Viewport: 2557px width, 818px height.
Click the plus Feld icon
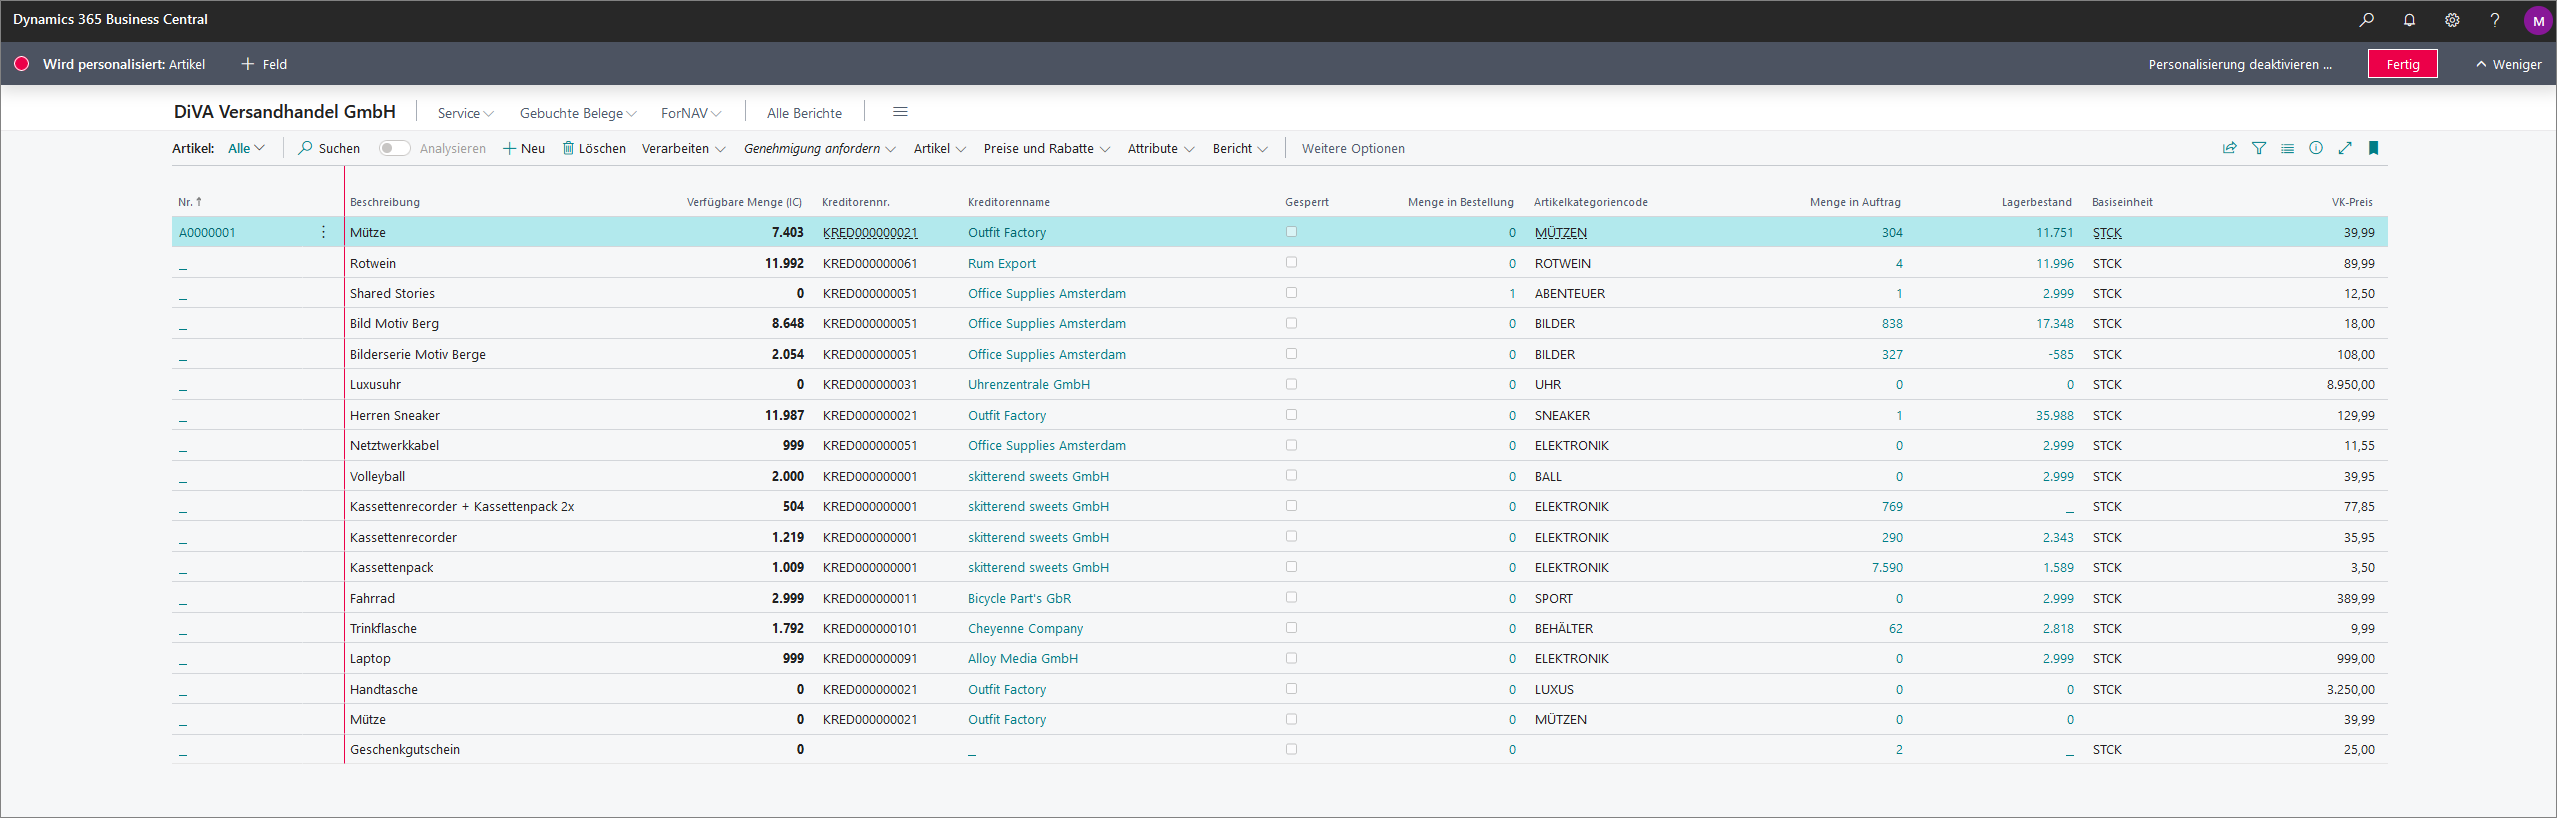248,64
